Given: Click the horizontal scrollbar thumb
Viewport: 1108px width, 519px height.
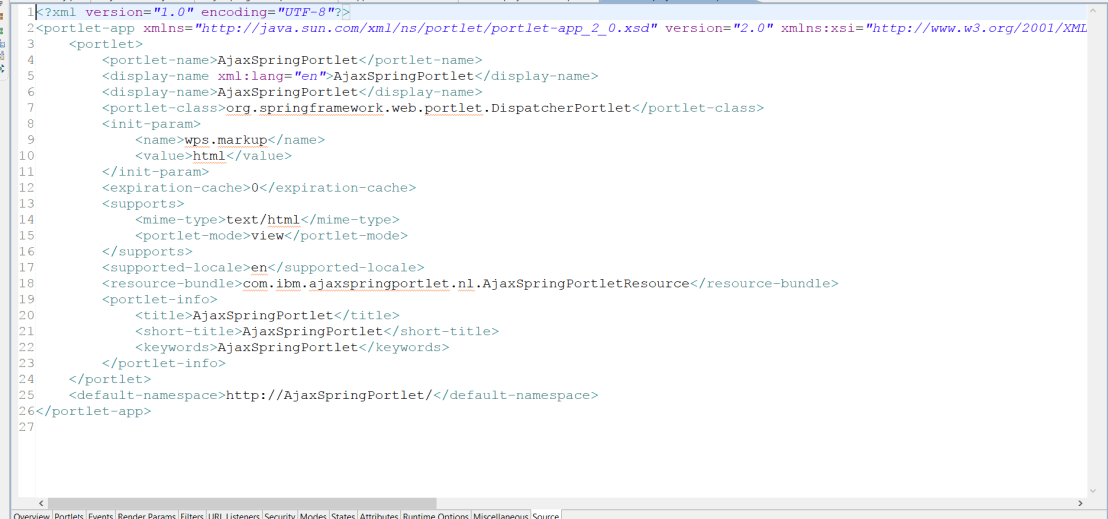Looking at the screenshot, I should 242,503.
